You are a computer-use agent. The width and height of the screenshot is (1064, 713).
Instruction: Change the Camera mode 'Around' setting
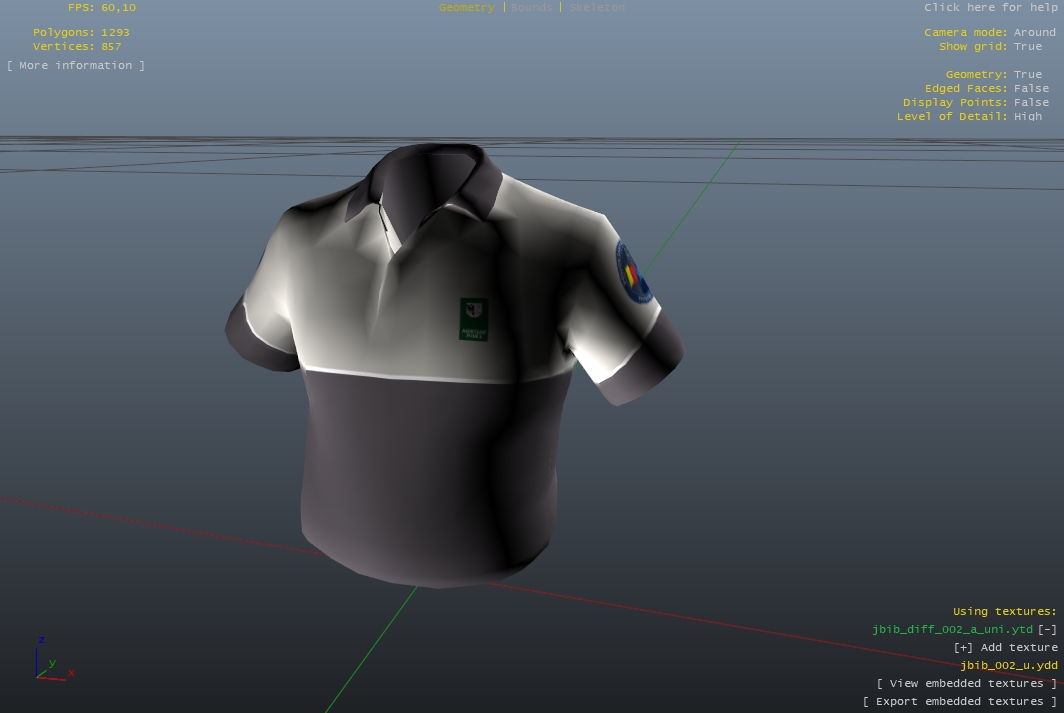1034,33
